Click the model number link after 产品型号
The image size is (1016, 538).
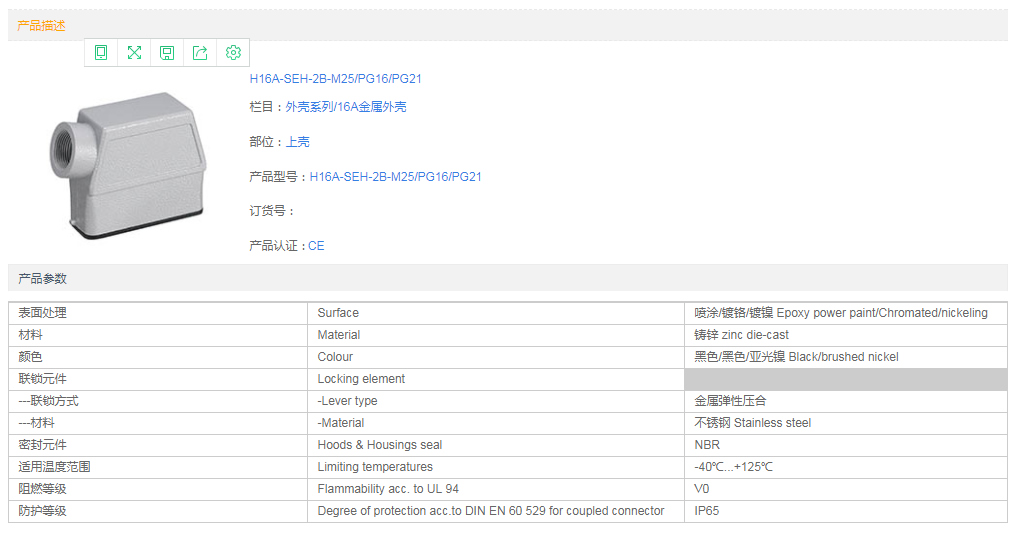(395, 177)
